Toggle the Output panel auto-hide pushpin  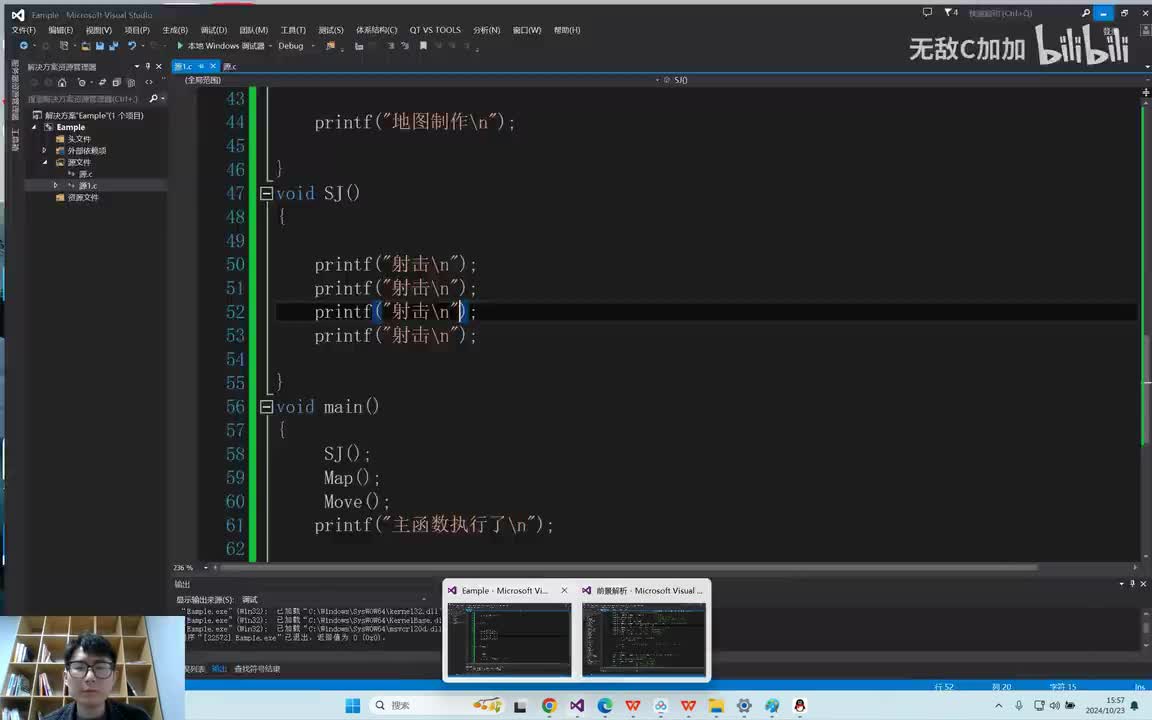pyautogui.click(x=1132, y=583)
